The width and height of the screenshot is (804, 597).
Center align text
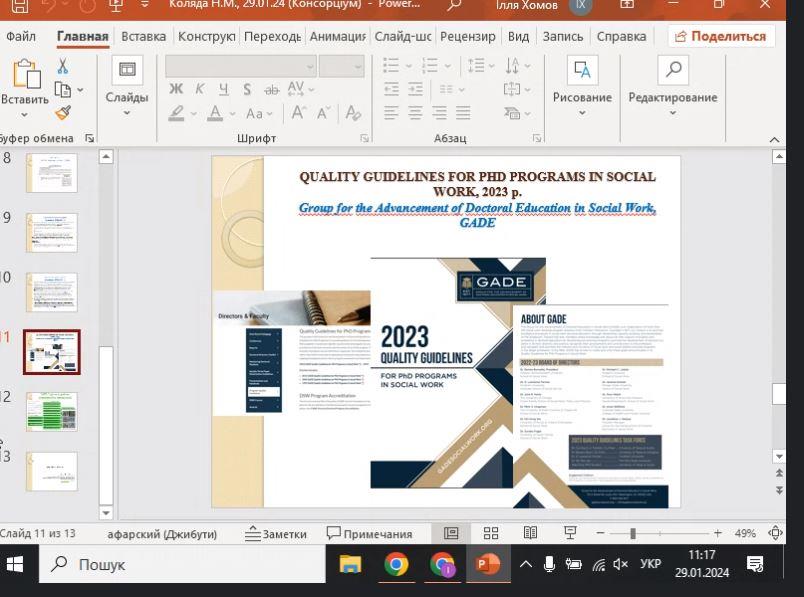pyautogui.click(x=415, y=113)
